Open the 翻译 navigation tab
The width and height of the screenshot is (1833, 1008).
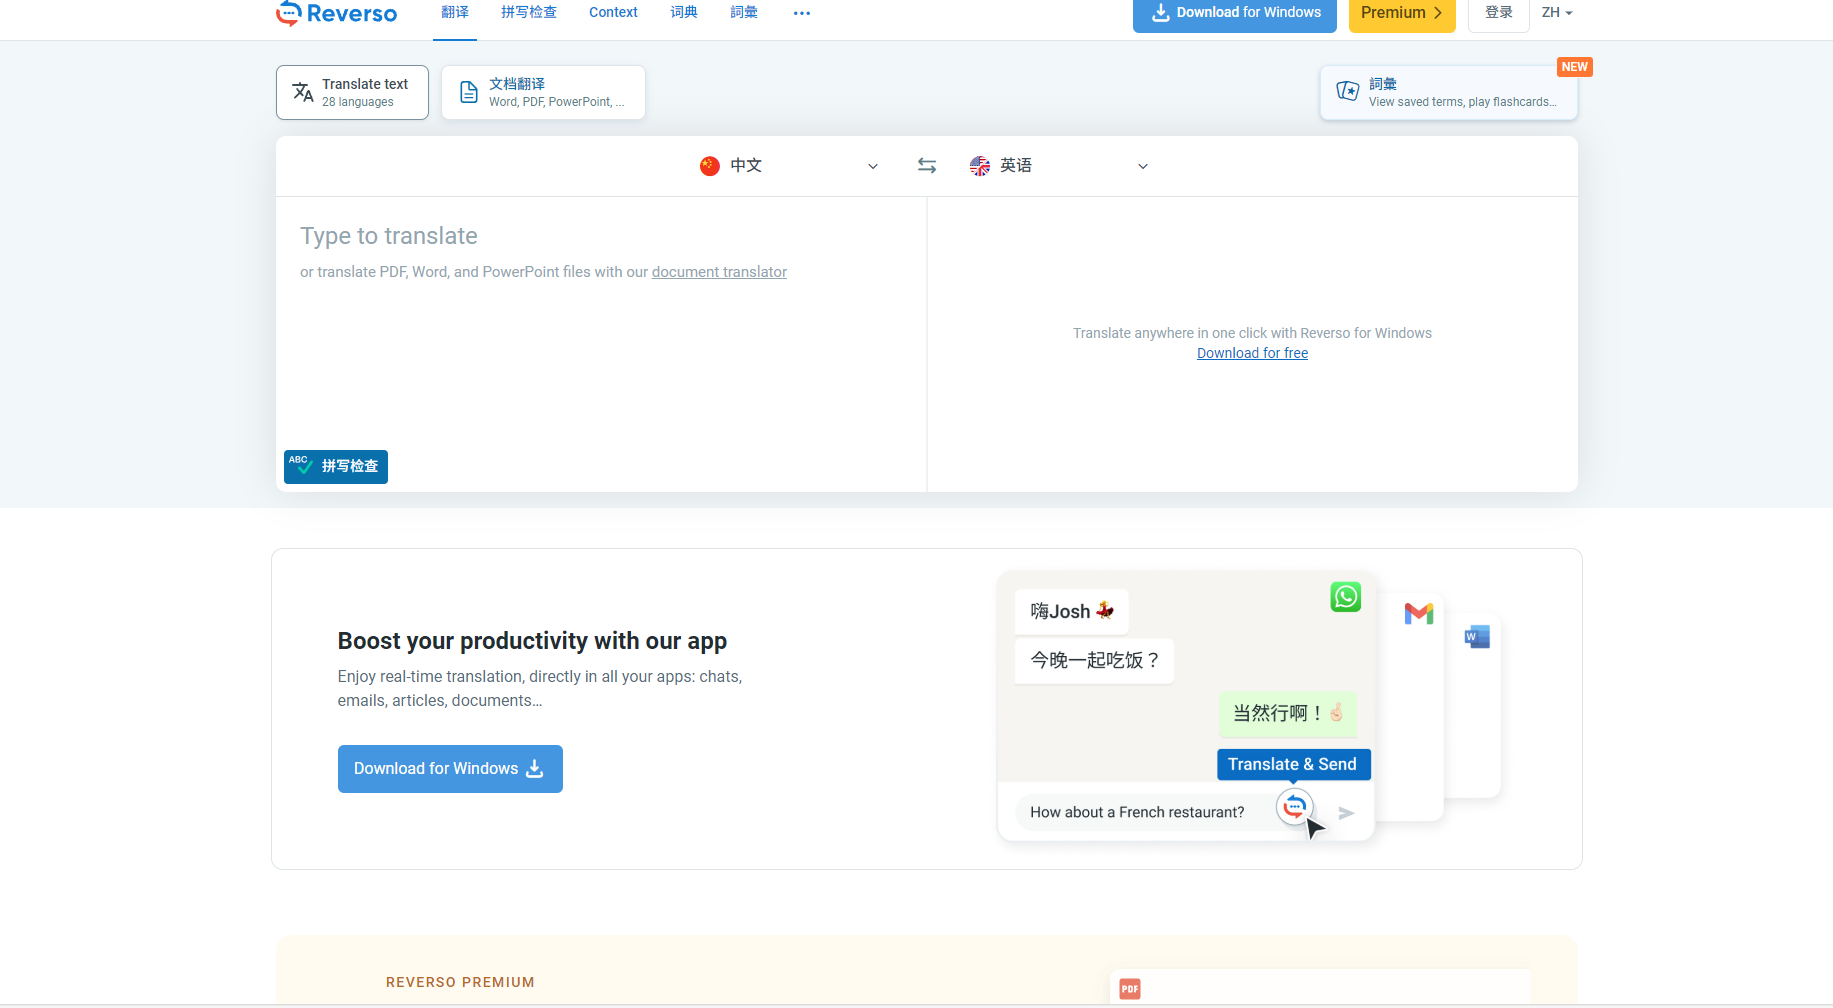(455, 12)
